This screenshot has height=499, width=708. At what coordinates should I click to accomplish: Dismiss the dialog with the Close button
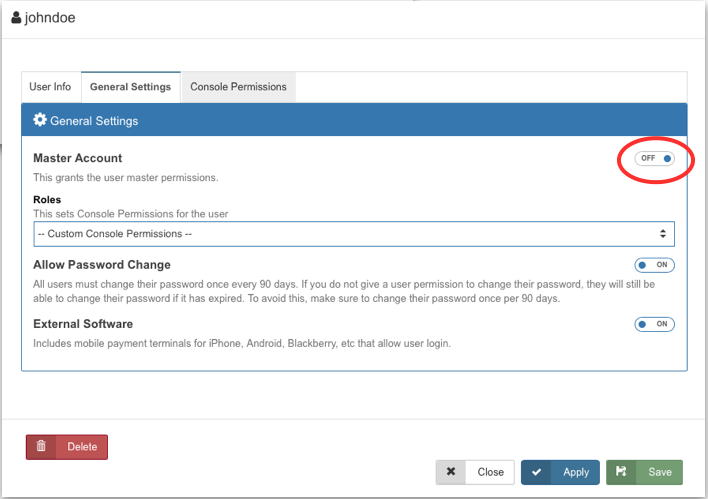click(476, 472)
